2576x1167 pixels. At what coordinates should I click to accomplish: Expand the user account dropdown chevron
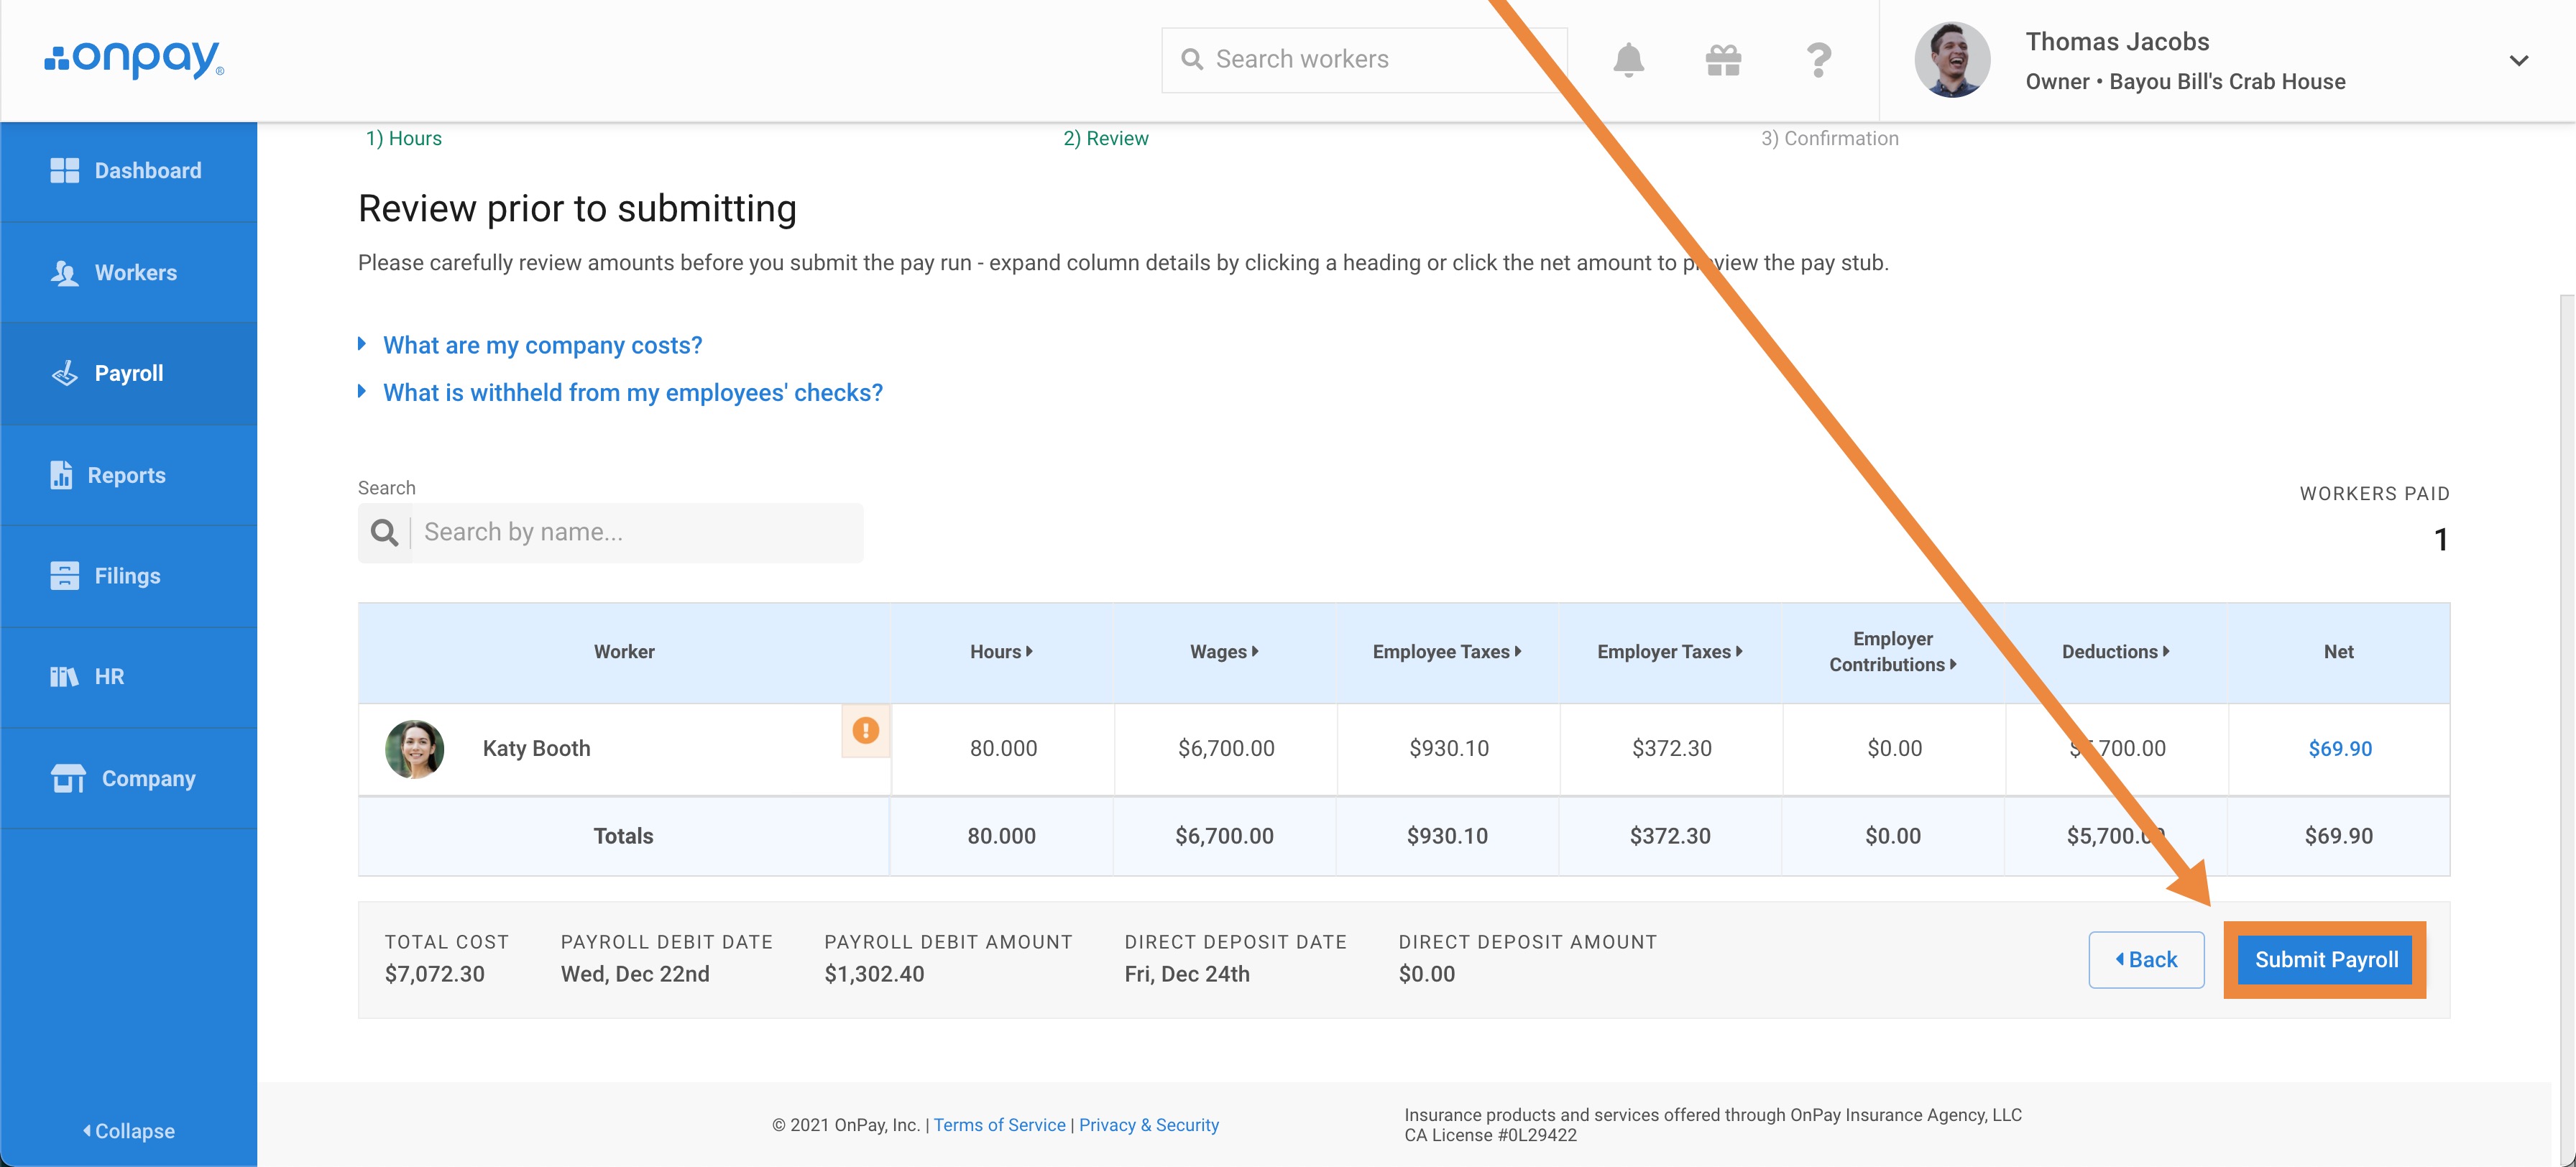click(x=2518, y=60)
